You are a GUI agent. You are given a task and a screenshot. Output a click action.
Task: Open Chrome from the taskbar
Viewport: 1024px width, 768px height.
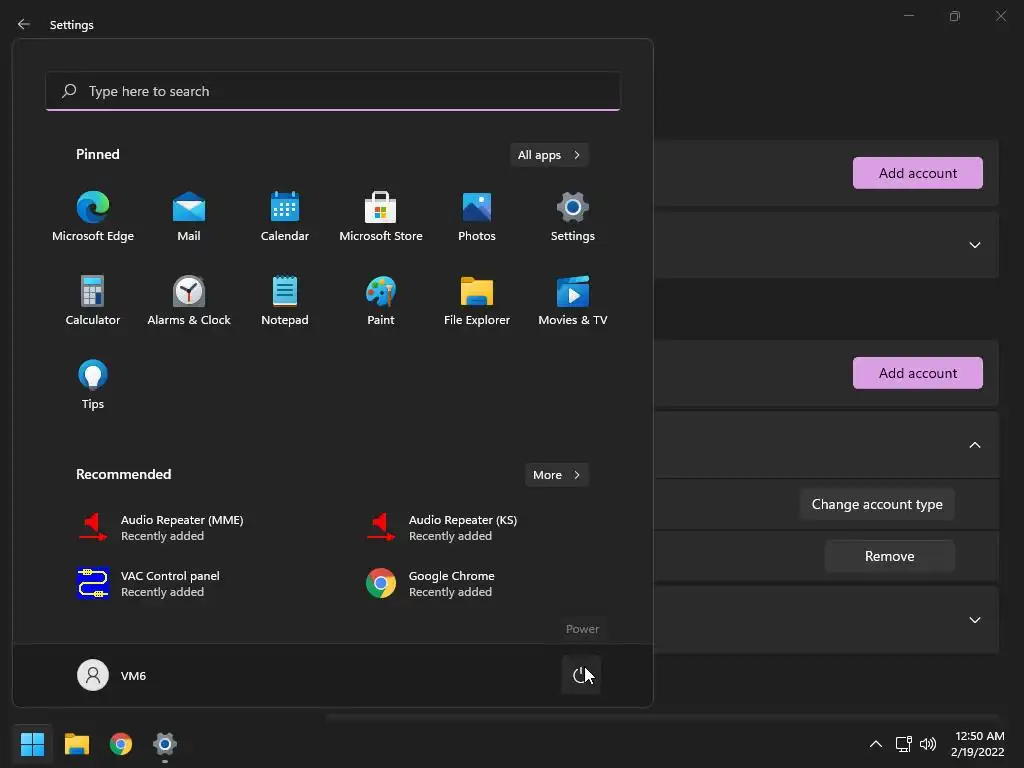pos(121,744)
